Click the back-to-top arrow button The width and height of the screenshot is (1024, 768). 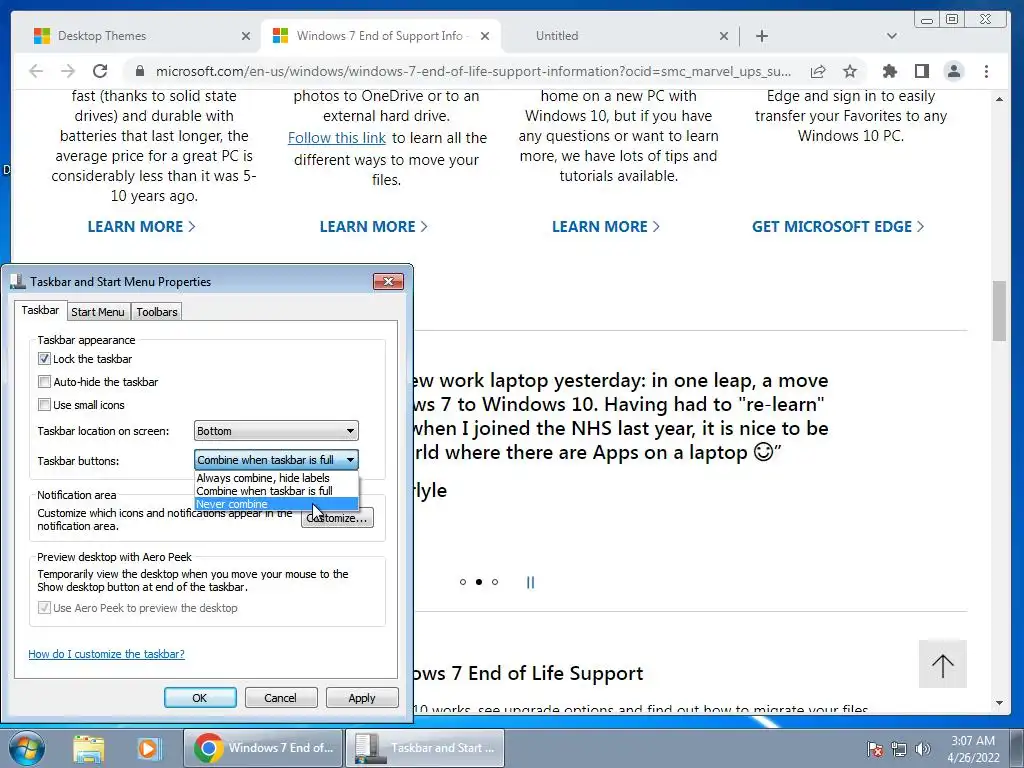[x=942, y=664]
